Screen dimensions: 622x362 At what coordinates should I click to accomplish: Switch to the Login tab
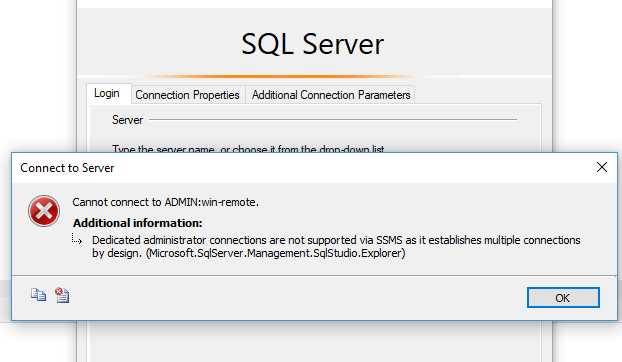click(x=107, y=94)
